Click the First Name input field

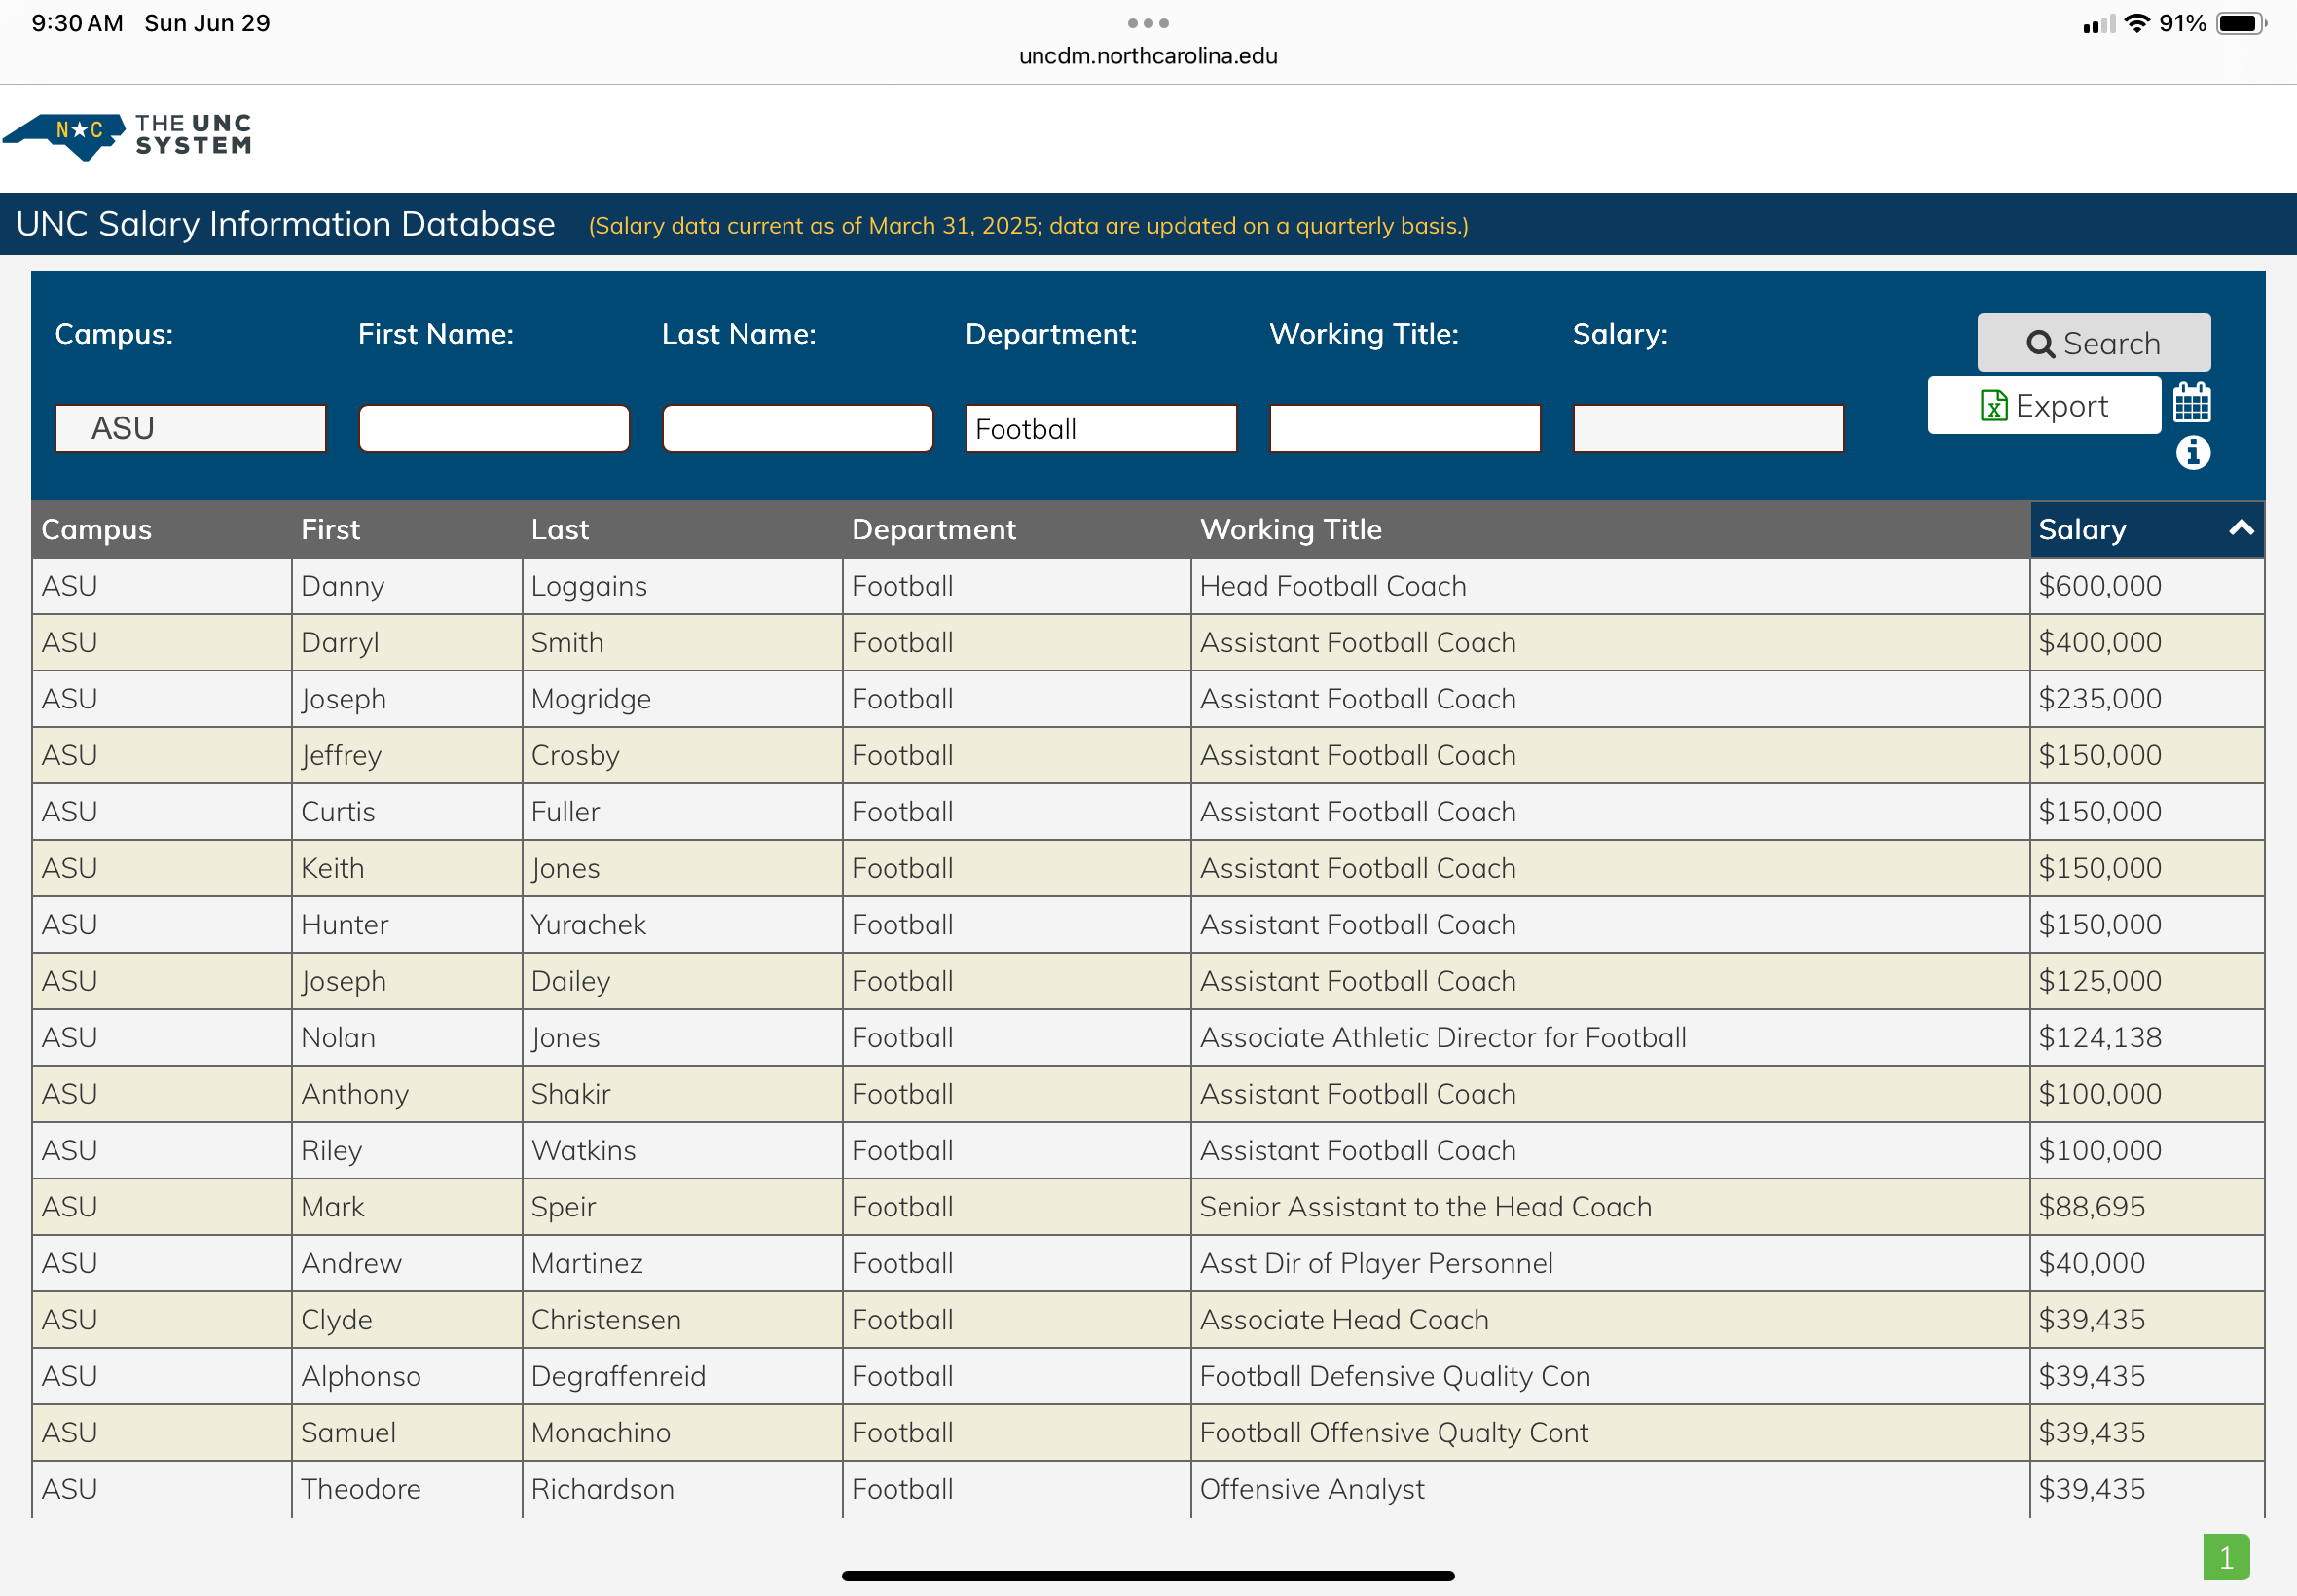point(494,428)
